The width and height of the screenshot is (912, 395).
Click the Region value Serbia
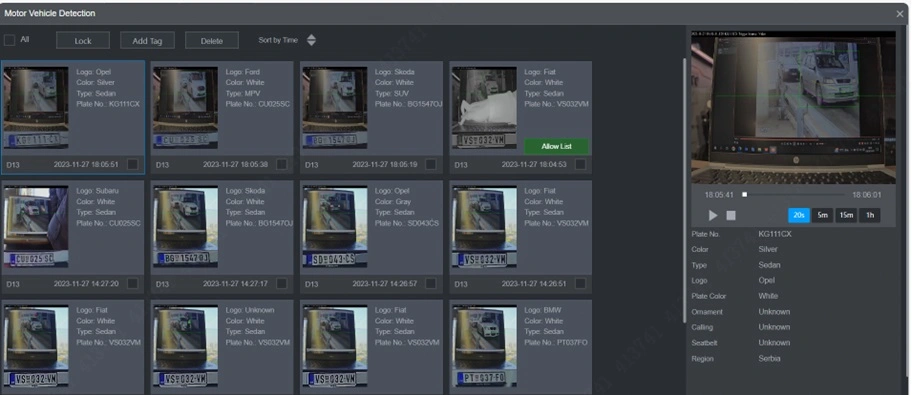(769, 358)
